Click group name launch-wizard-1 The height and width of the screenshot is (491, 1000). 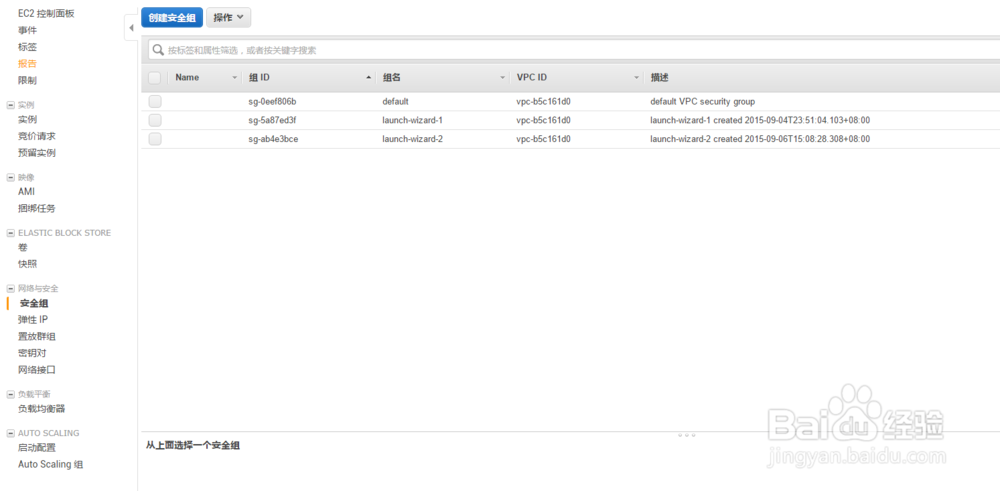[x=413, y=120]
